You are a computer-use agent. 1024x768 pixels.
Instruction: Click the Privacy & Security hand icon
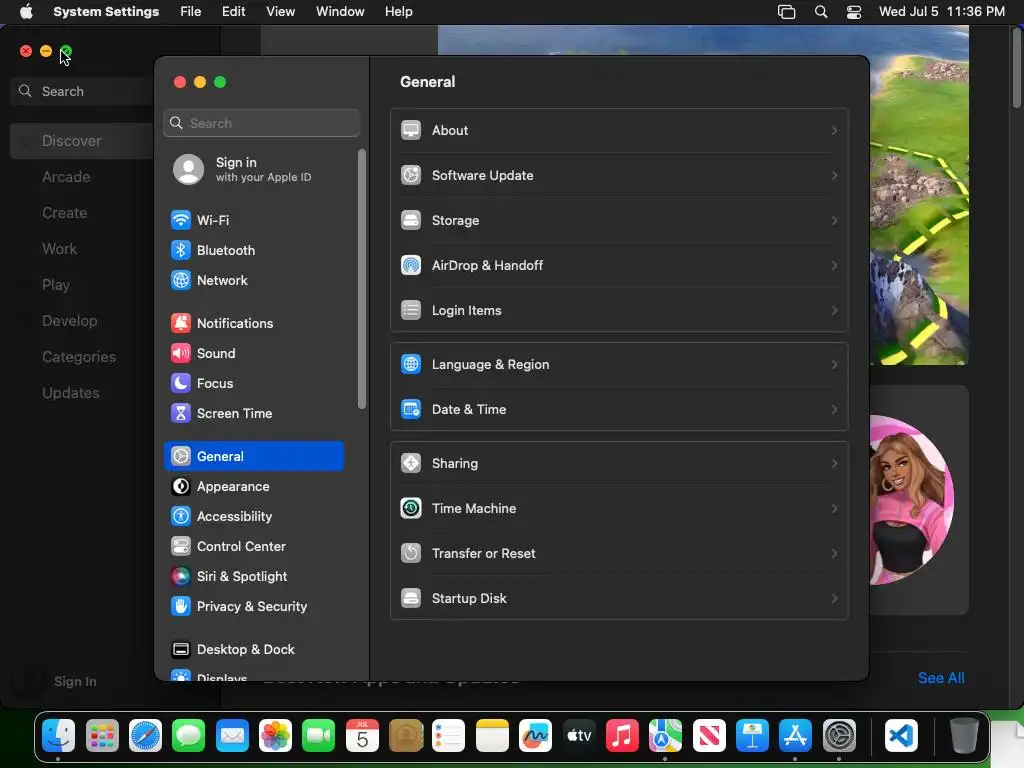click(181, 607)
